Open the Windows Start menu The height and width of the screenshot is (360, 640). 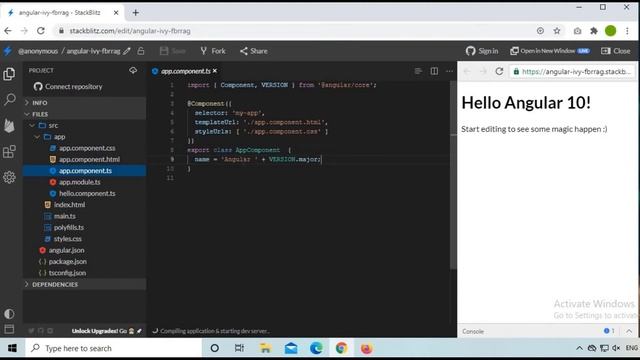(12, 348)
